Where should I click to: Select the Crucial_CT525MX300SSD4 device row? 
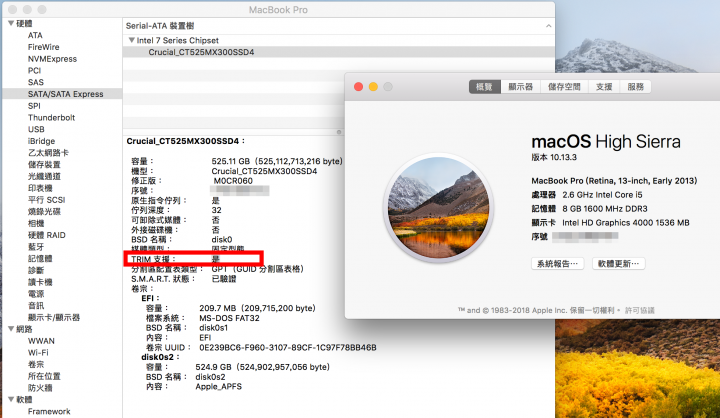[x=338, y=52]
